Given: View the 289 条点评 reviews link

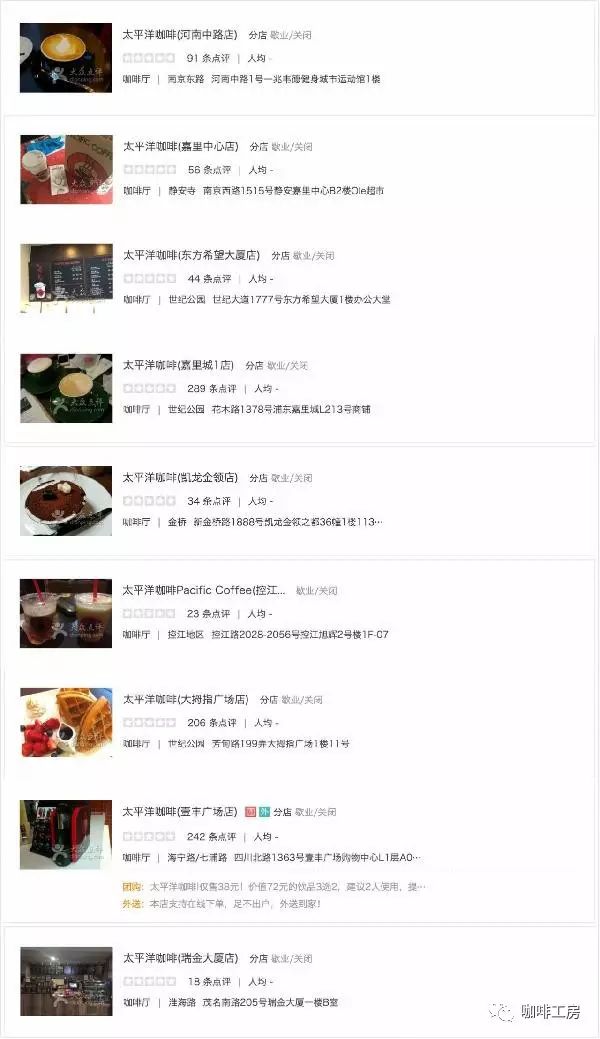Looking at the screenshot, I should pyautogui.click(x=211, y=389).
